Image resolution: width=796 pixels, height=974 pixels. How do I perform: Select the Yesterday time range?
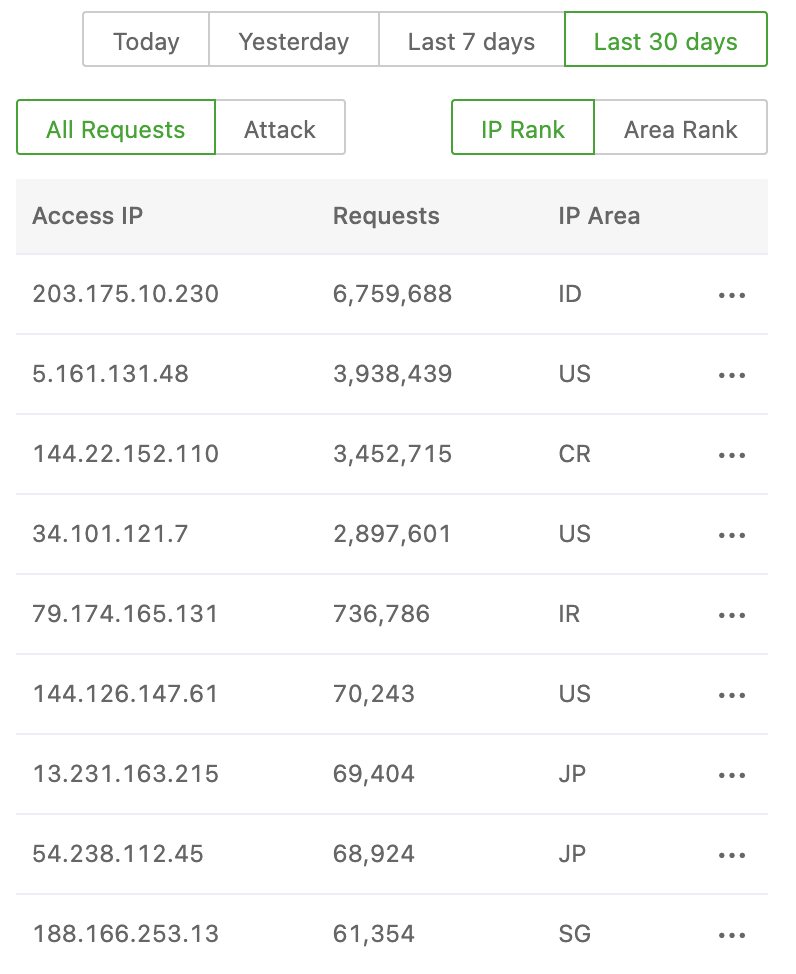tap(294, 40)
